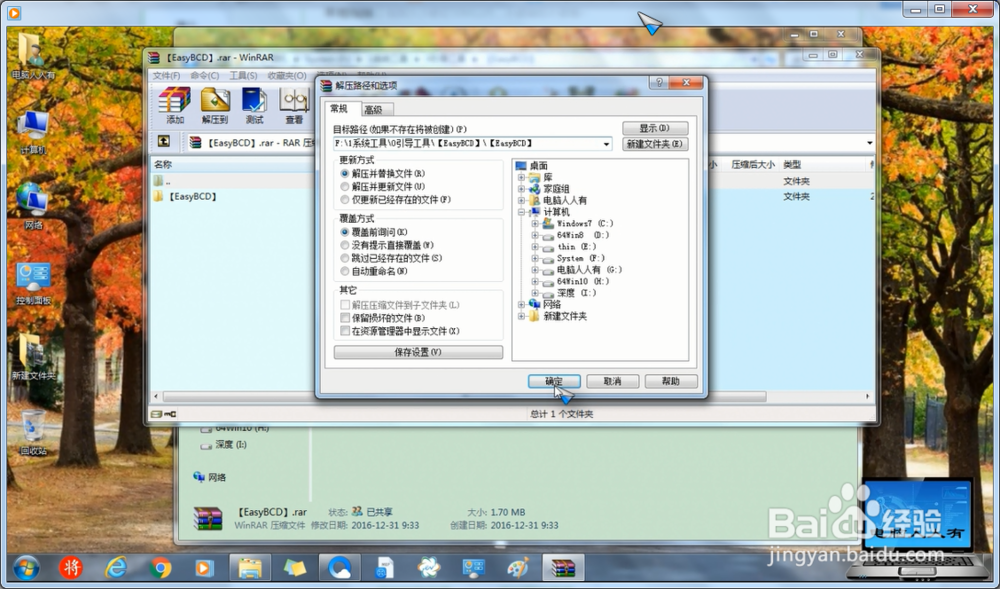Screen dimensions: 1000x589
Task: Open the Paint palette taskbar icon
Action: click(x=518, y=567)
